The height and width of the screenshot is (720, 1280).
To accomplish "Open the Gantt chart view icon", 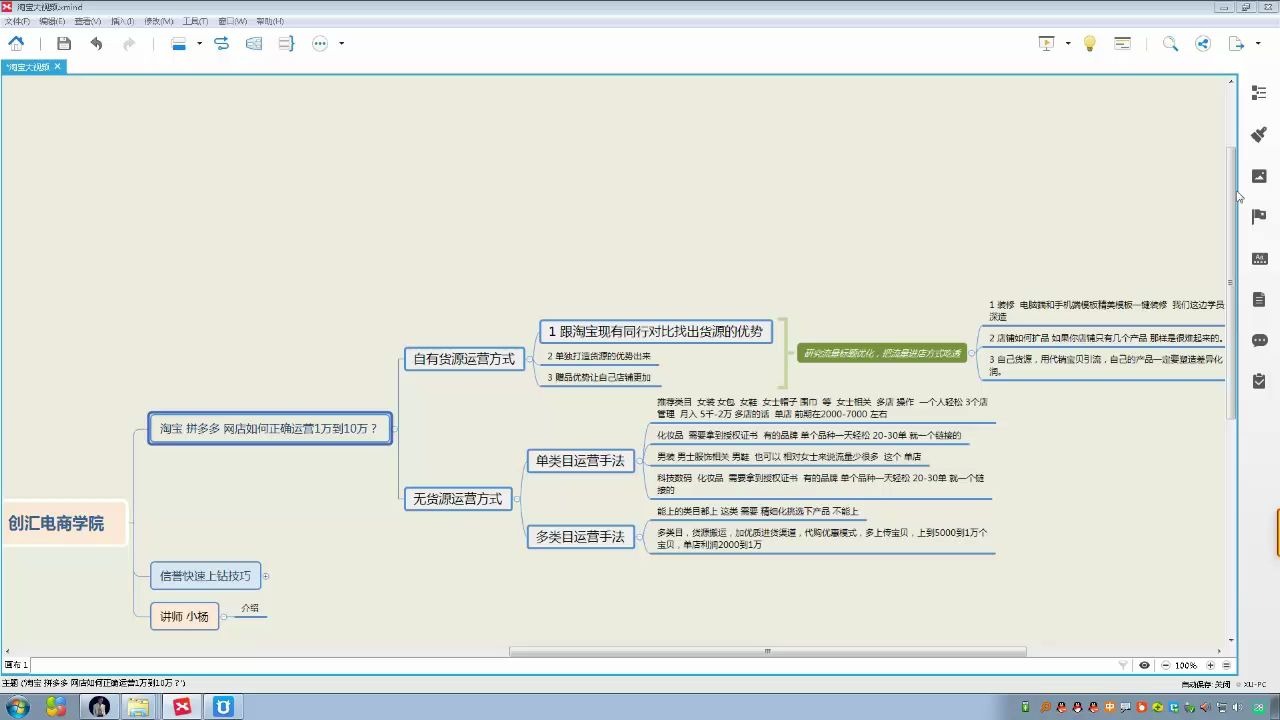I will (1123, 43).
